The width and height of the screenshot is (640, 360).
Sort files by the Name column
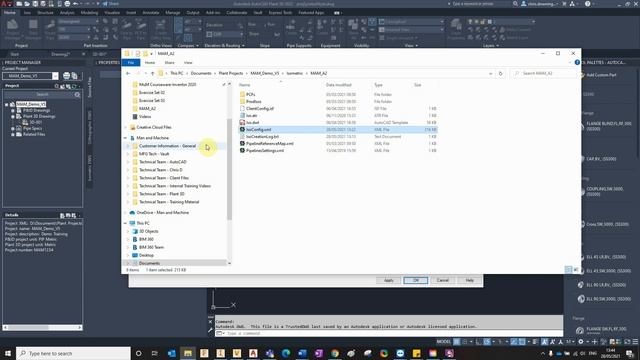(244, 85)
